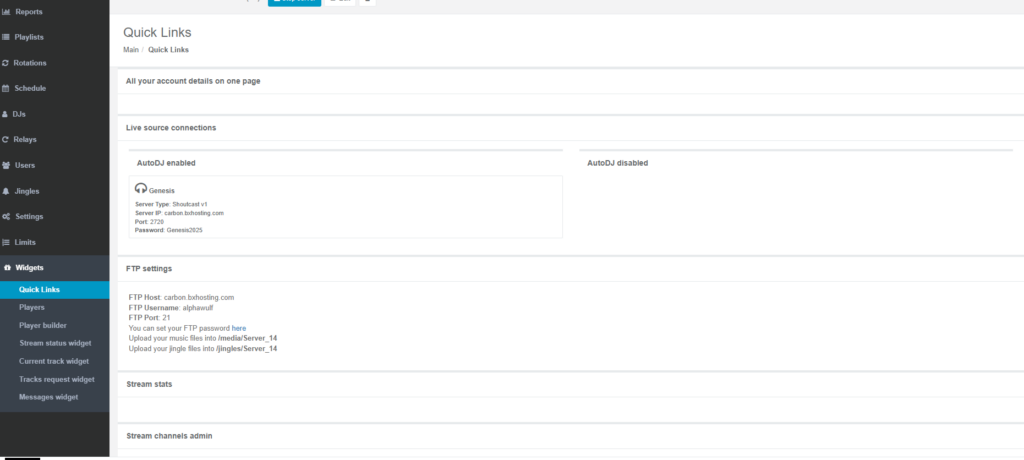Select Messages widget in sidebar
The height and width of the screenshot is (460, 1024).
point(48,397)
